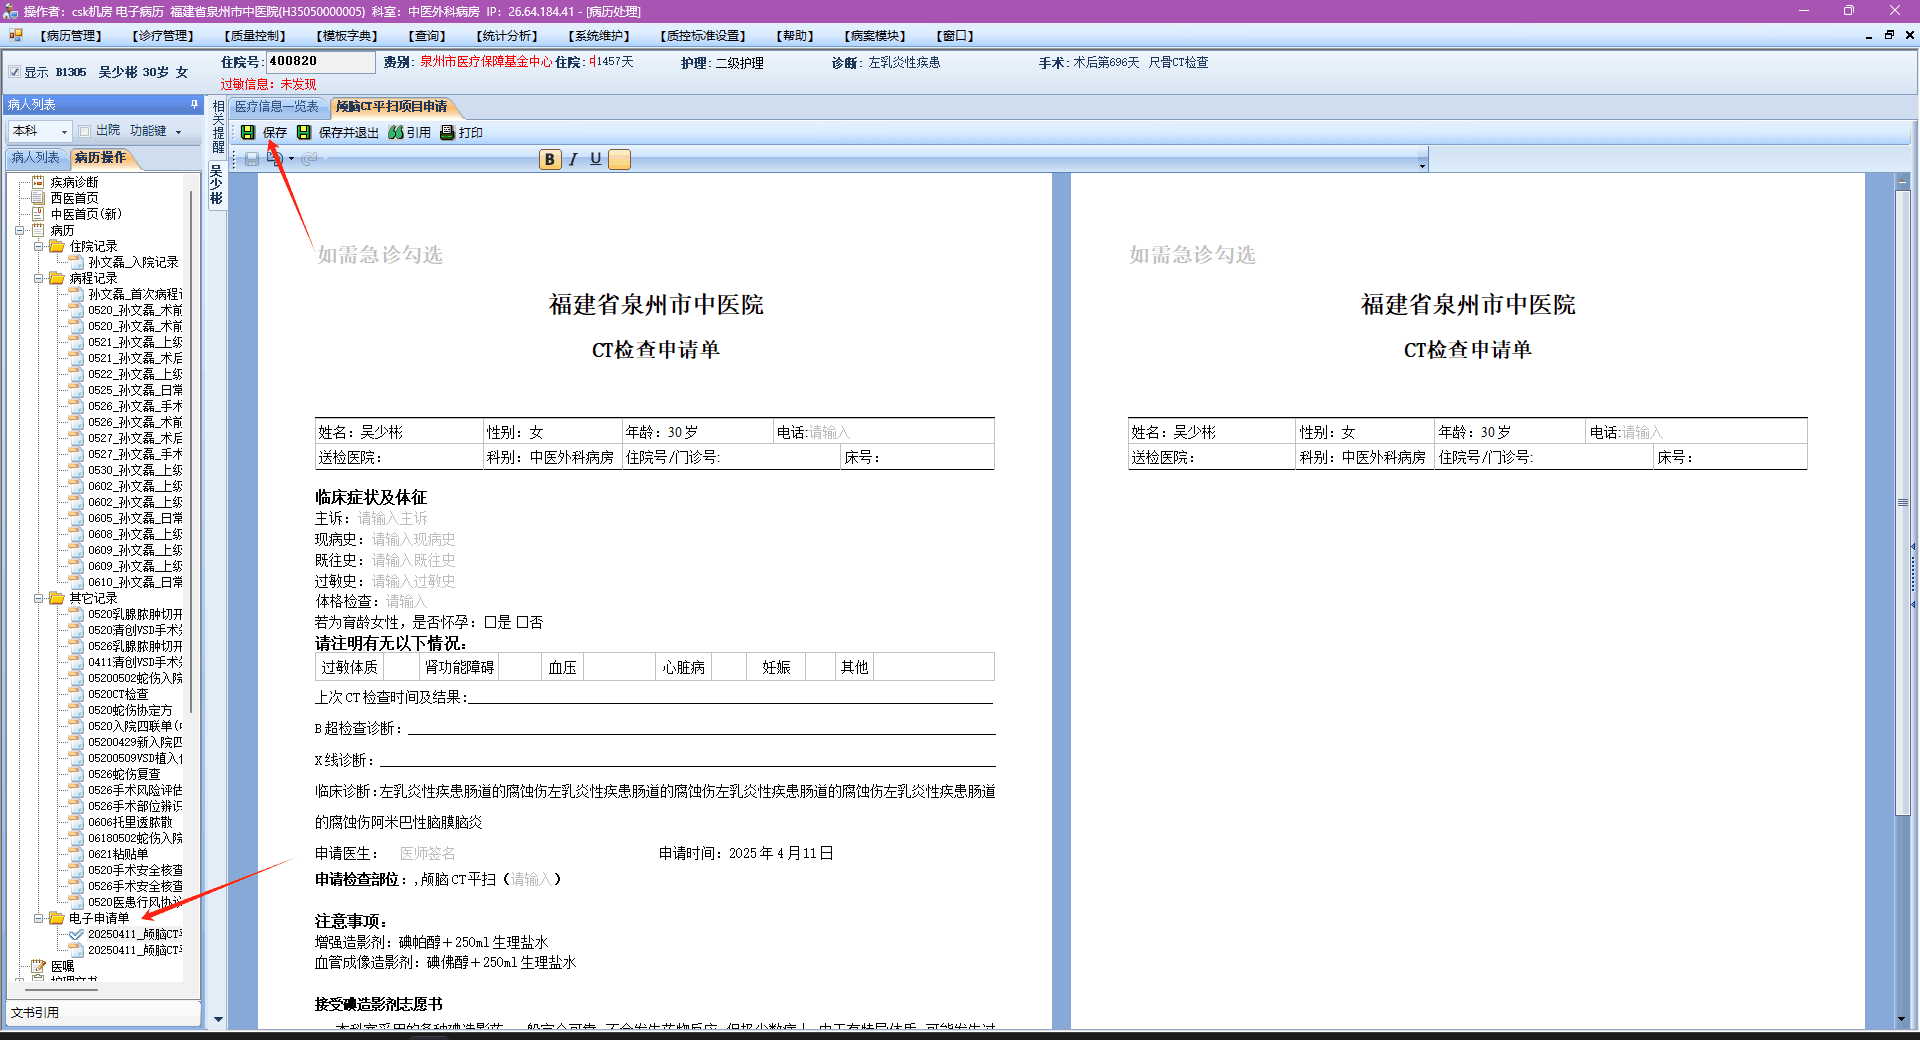The height and width of the screenshot is (1040, 1920).
Task: Click the 打印 printer icon
Action: click(x=447, y=132)
